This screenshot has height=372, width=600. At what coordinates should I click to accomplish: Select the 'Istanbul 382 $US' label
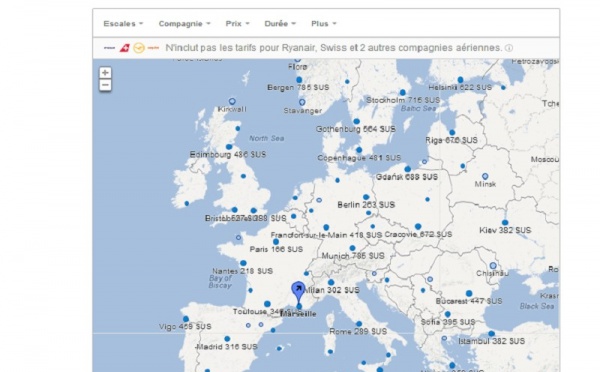pyautogui.click(x=492, y=341)
